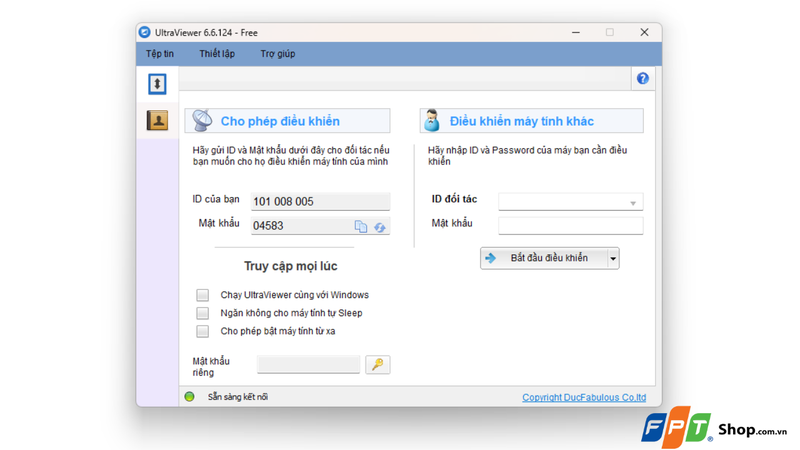This screenshot has height=450, width=800.
Task: Expand the ID đối tác dropdown list
Action: click(x=633, y=203)
